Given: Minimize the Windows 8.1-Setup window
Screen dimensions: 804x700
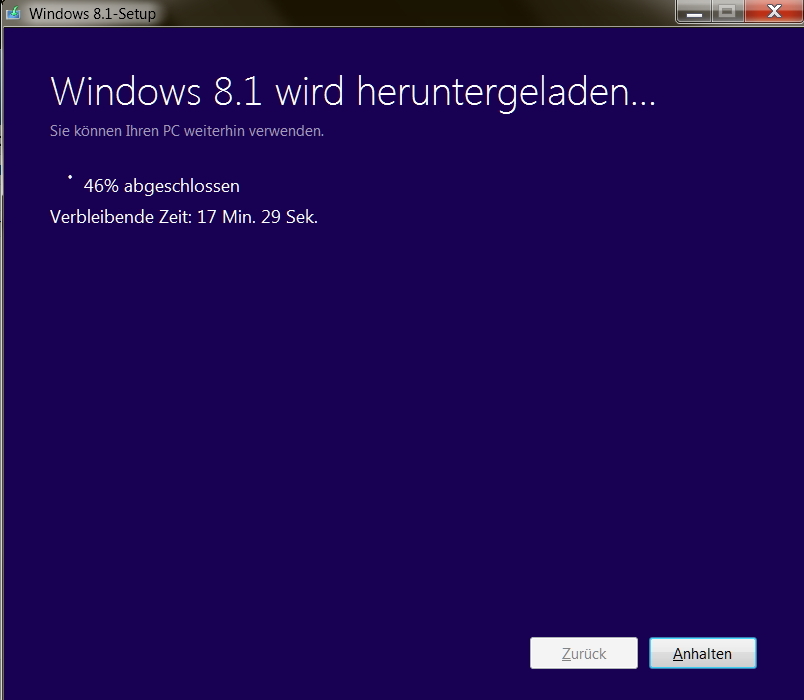Looking at the screenshot, I should [x=694, y=11].
